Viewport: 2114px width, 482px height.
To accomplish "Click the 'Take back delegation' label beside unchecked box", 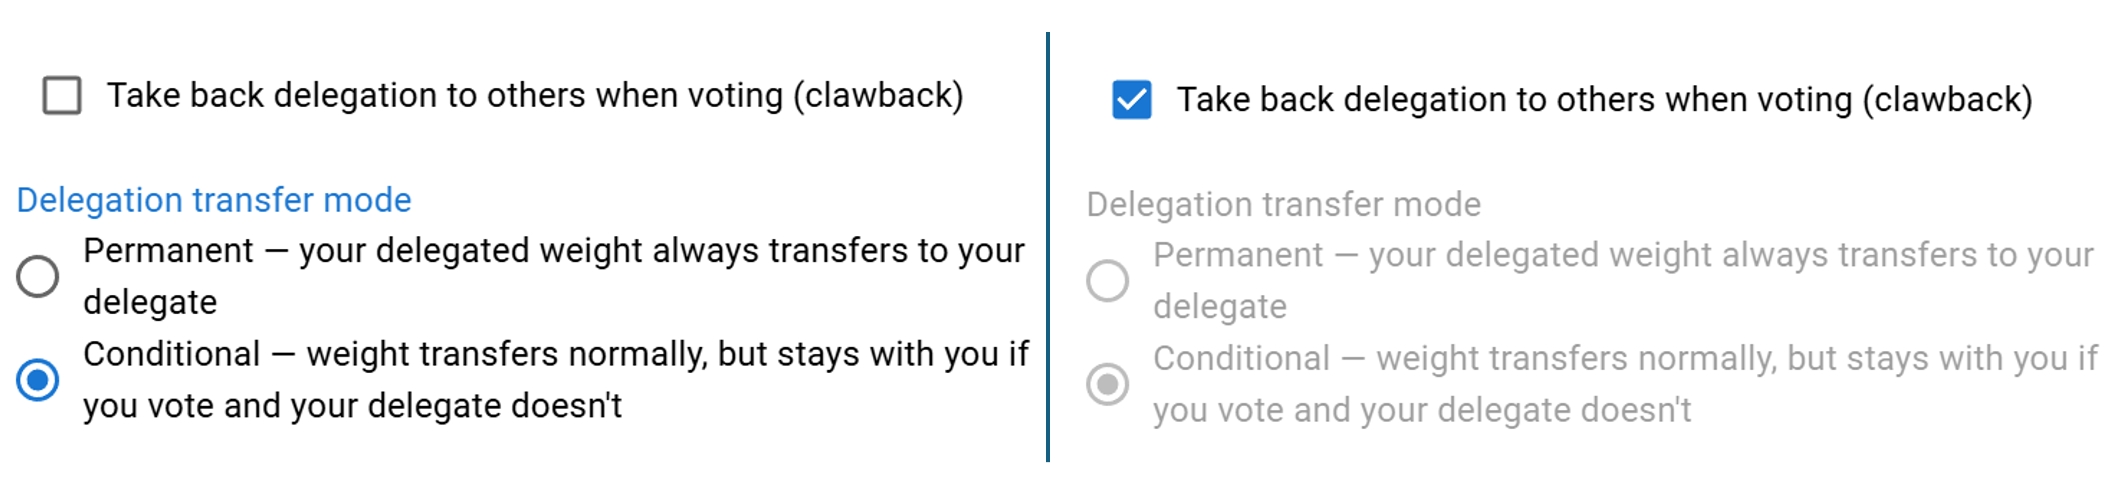I will 450,96.
